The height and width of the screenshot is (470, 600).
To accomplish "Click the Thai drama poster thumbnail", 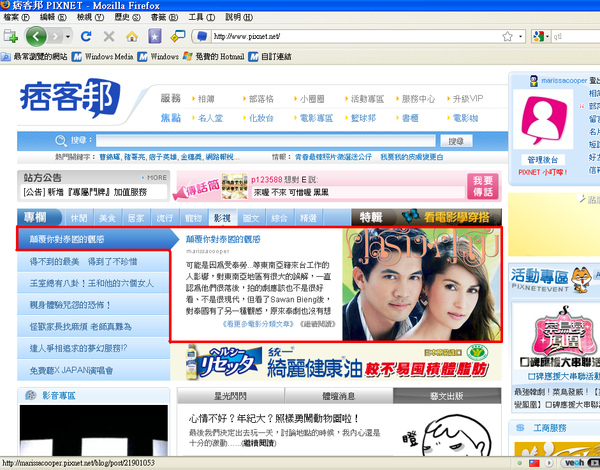I will coord(421,284).
